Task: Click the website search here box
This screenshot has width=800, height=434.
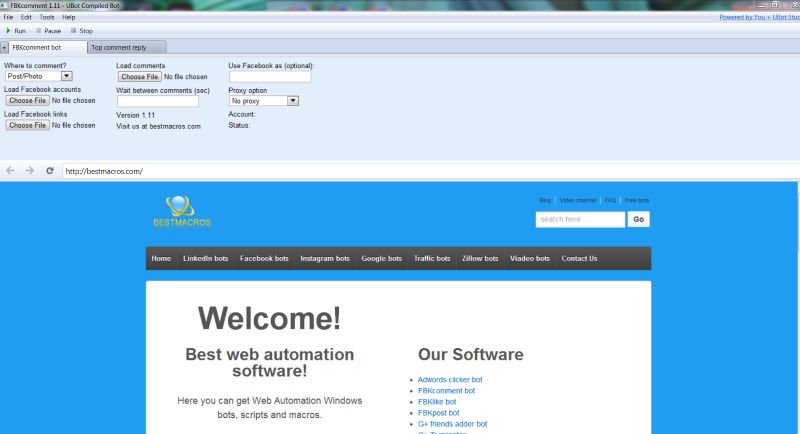Action: [x=580, y=219]
